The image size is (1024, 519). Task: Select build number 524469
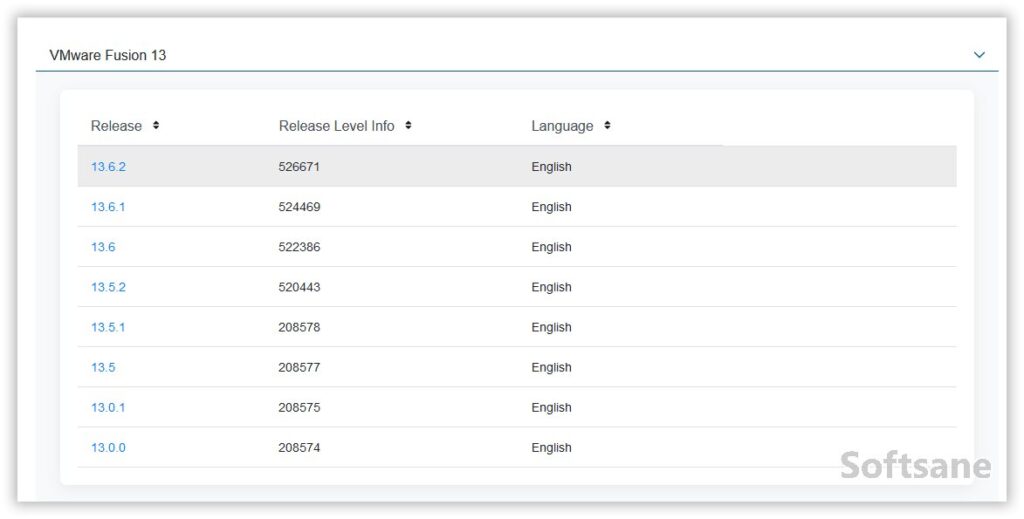click(x=299, y=207)
